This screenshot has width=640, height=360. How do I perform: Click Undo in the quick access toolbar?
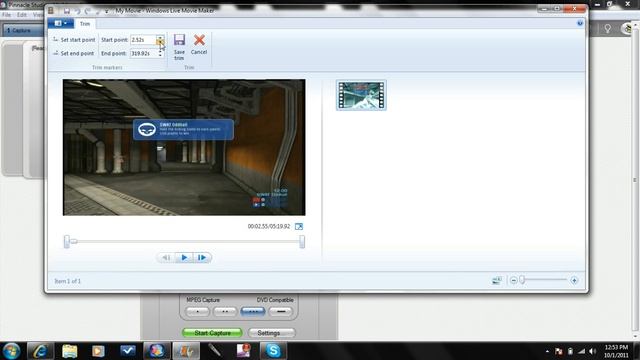click(x=77, y=11)
